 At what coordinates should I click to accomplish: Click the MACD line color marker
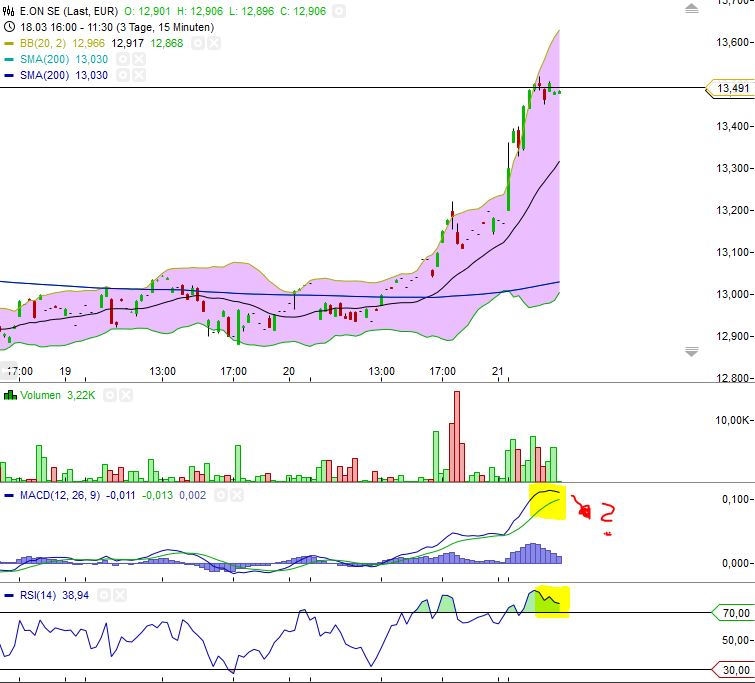pyautogui.click(x=9, y=495)
